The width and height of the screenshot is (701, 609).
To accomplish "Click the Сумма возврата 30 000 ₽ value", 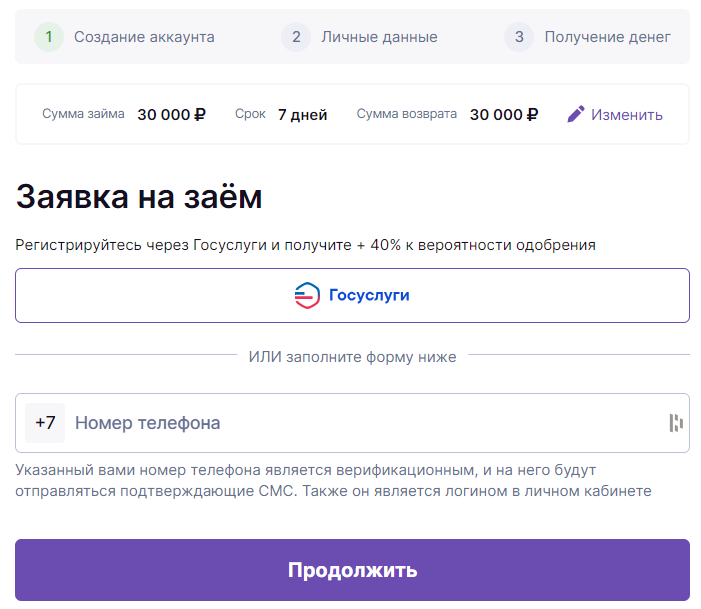I will click(x=504, y=114).
